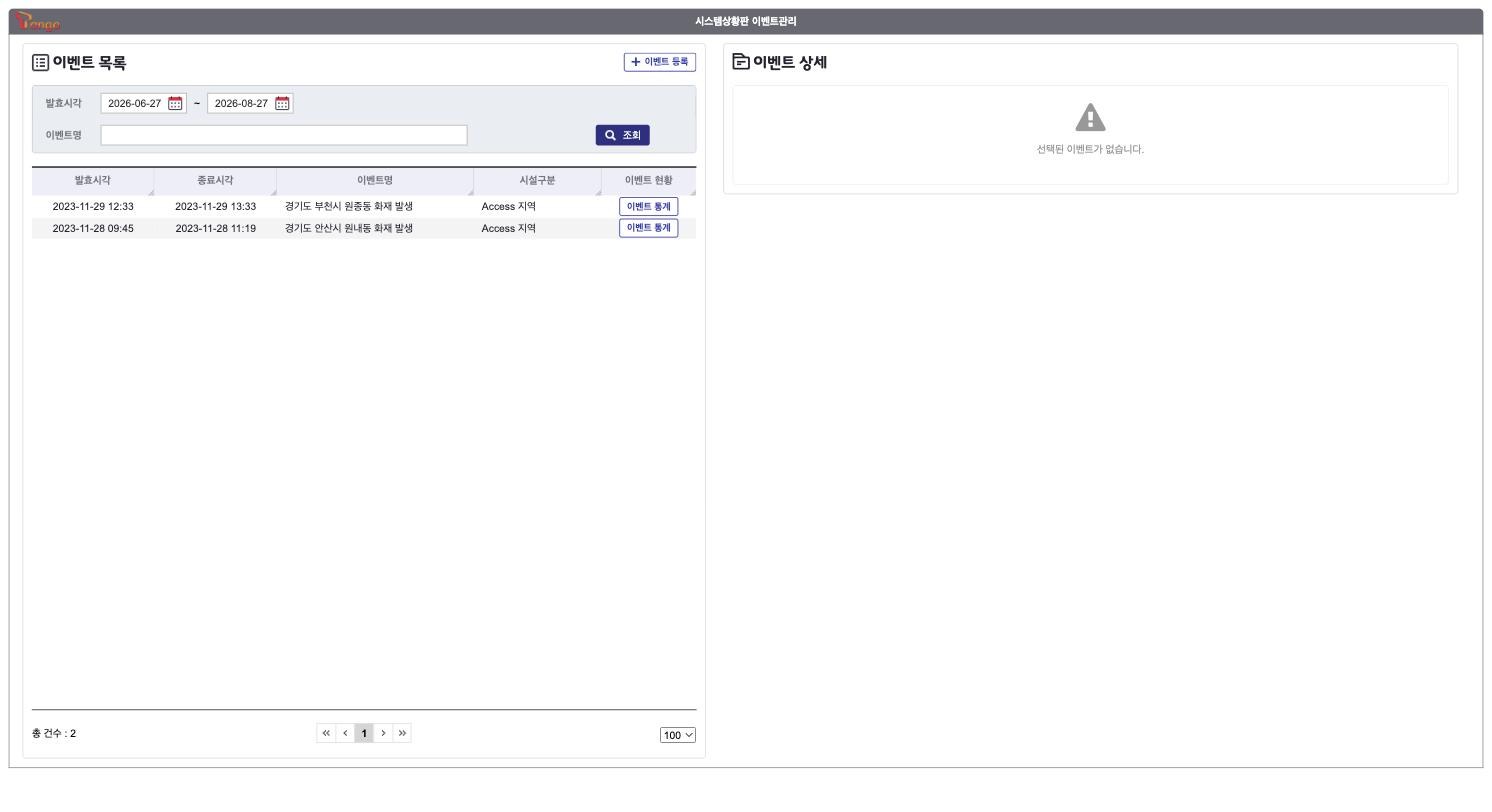The image size is (1492, 812).
Task: Click the 총 건수 : 2 count text
Action: point(54,733)
